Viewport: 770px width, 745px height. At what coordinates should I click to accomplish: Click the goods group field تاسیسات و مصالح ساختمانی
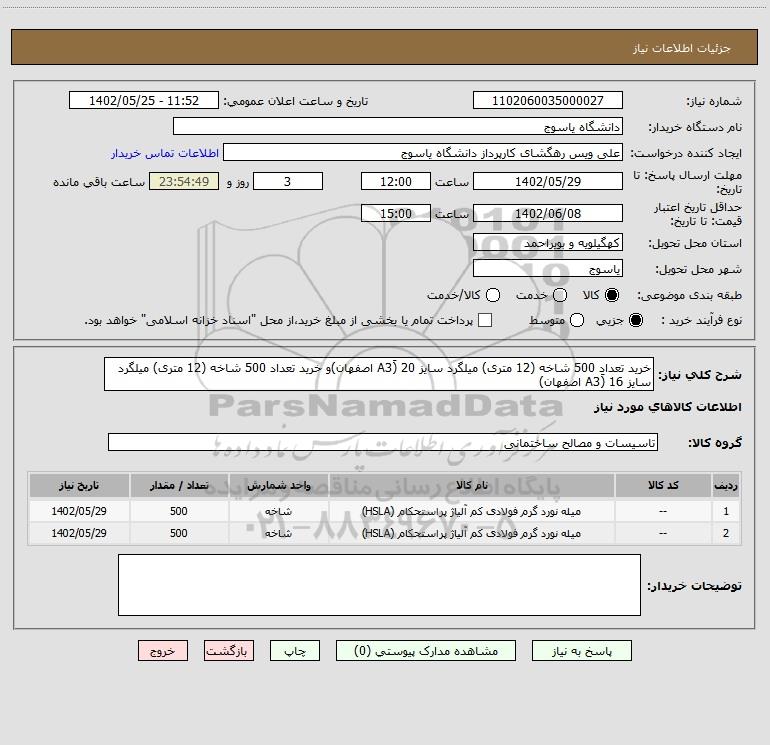click(383, 442)
